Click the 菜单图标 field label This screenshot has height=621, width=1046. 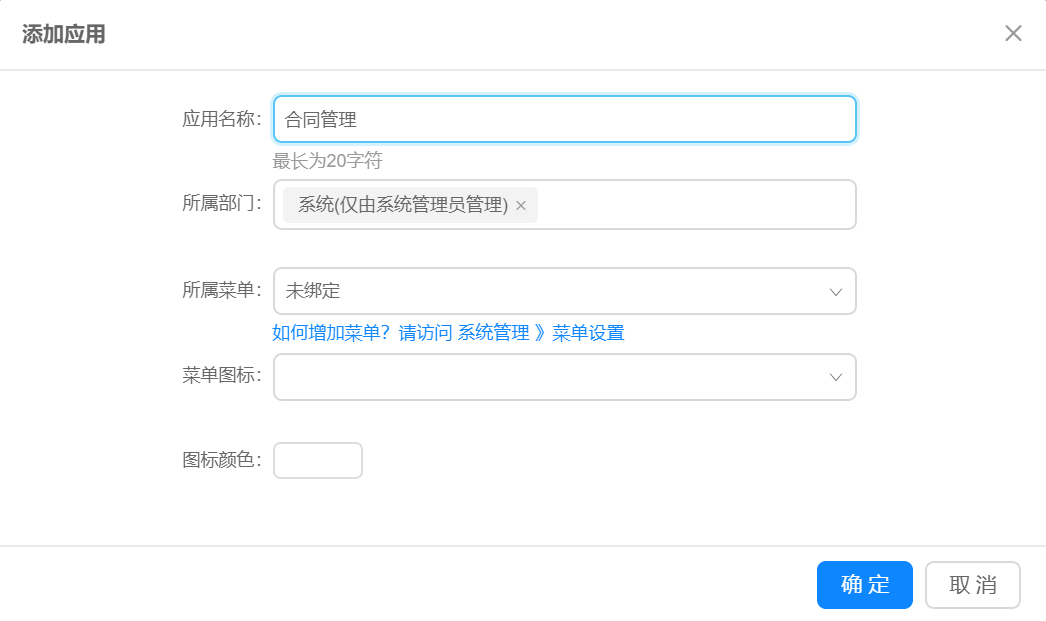point(221,376)
